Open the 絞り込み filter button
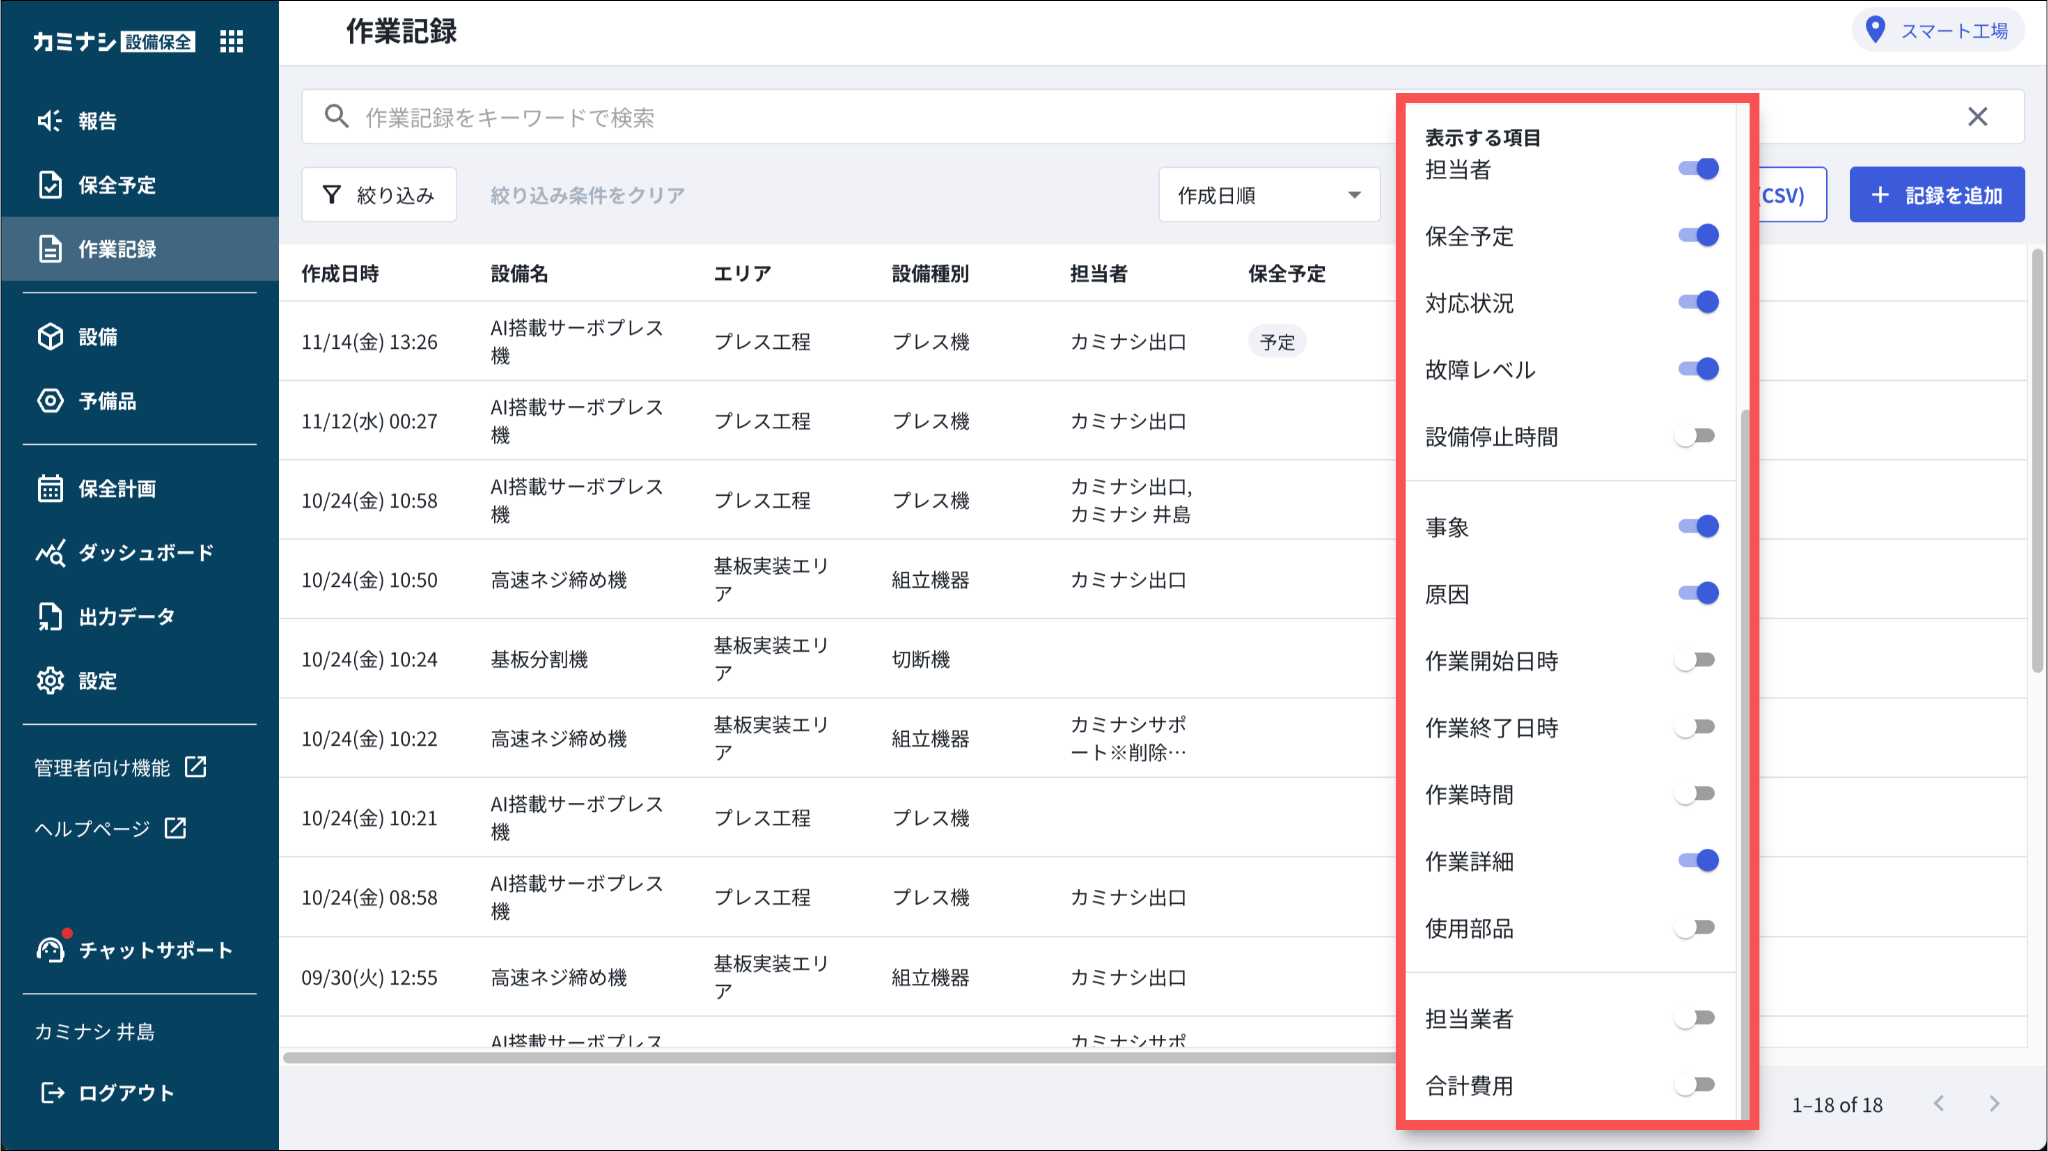2048x1151 pixels. point(379,195)
